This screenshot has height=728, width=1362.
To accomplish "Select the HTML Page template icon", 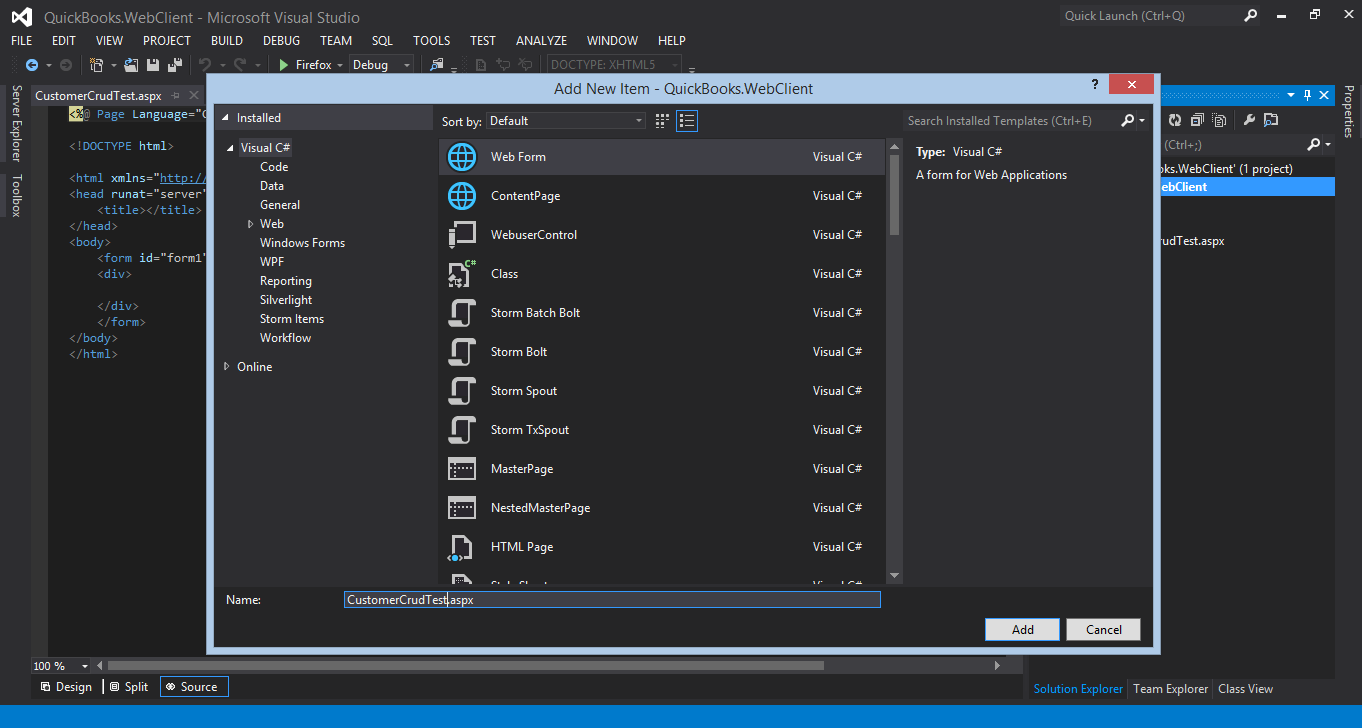I will point(462,547).
